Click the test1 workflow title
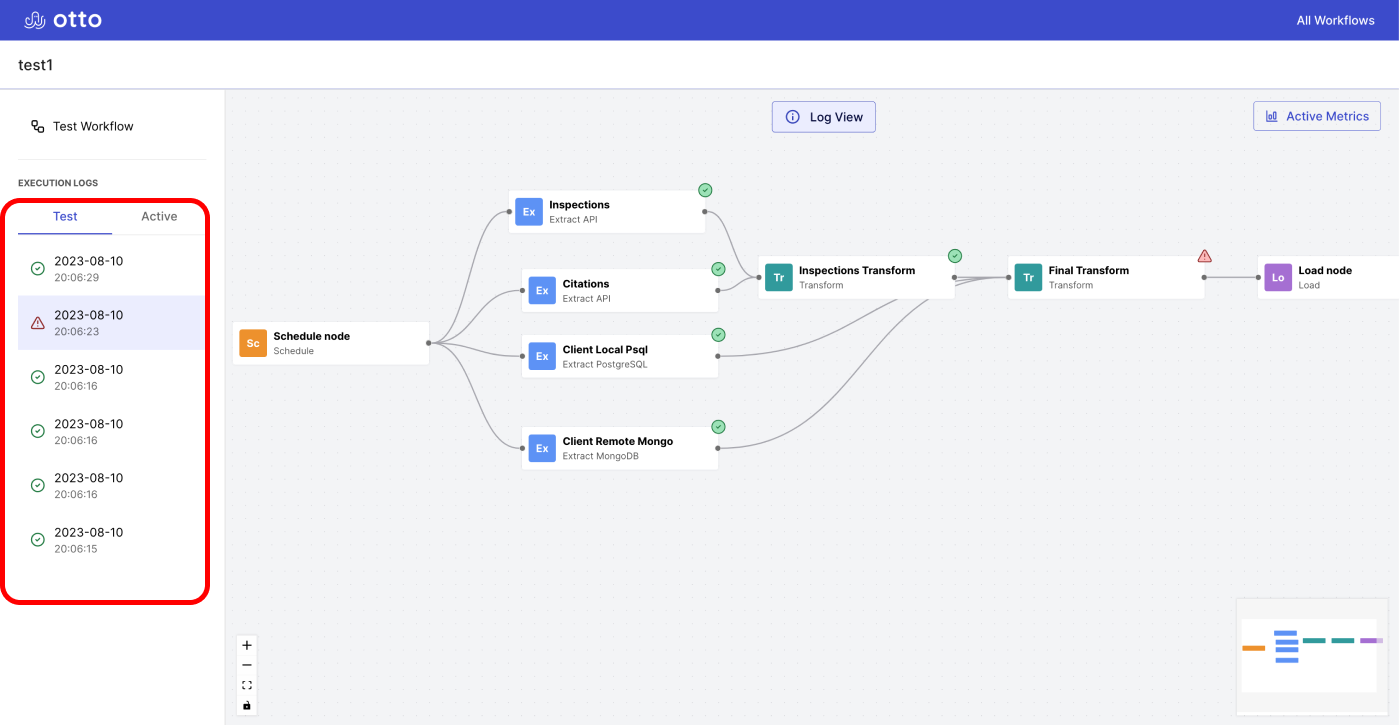This screenshot has width=1399, height=725. click(x=36, y=65)
